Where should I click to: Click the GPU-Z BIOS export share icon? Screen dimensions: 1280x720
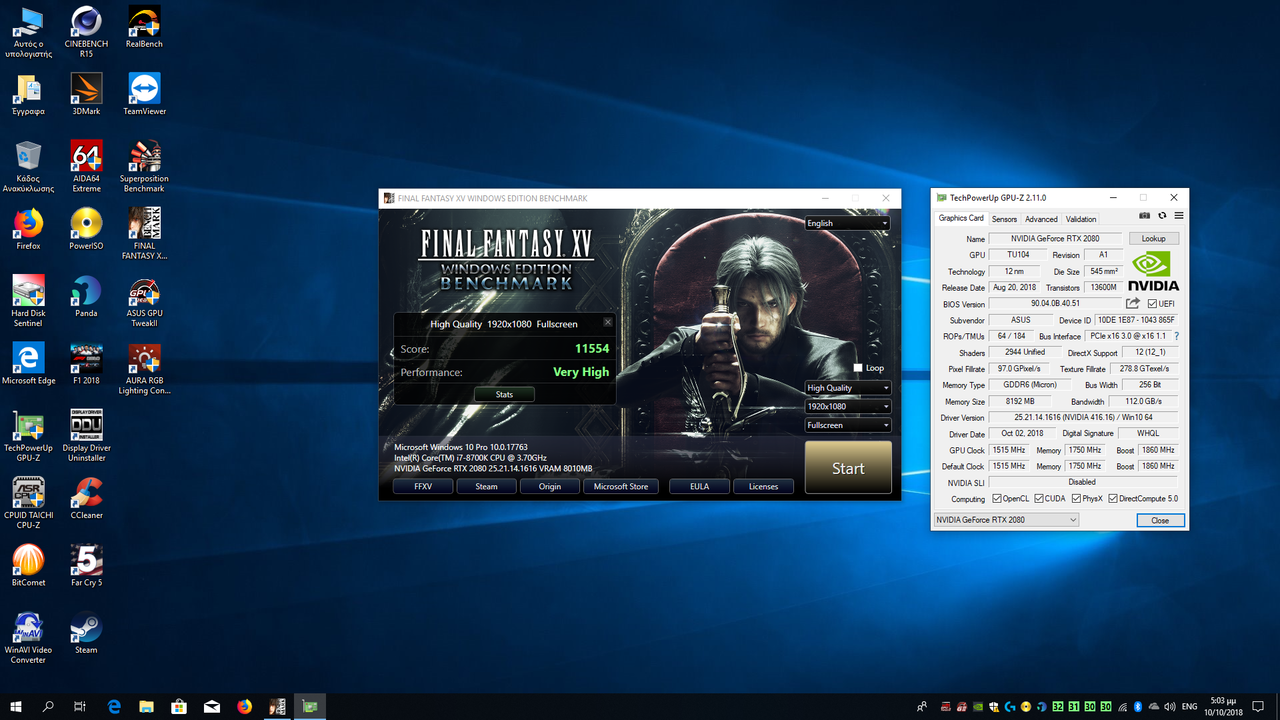tap(1133, 303)
